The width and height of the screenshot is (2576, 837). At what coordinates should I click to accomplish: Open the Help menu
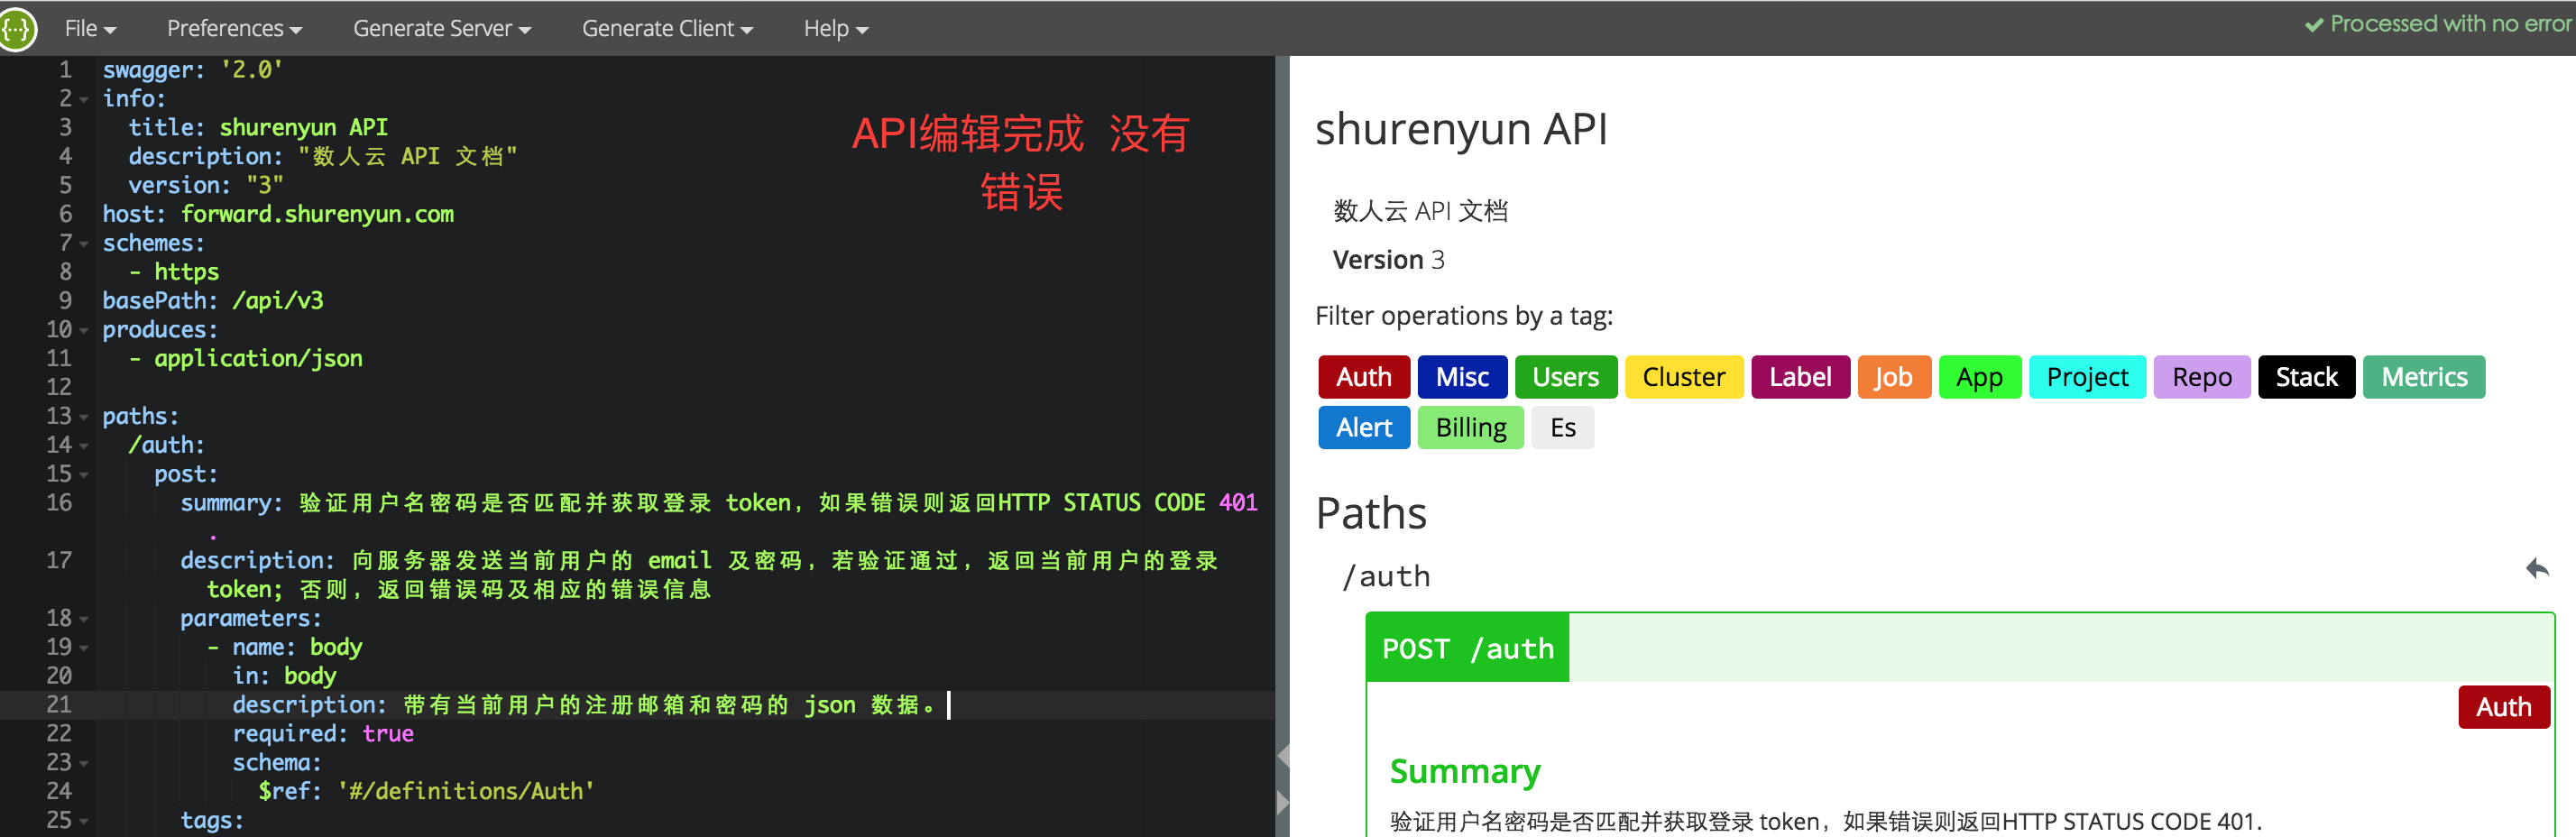(x=836, y=29)
